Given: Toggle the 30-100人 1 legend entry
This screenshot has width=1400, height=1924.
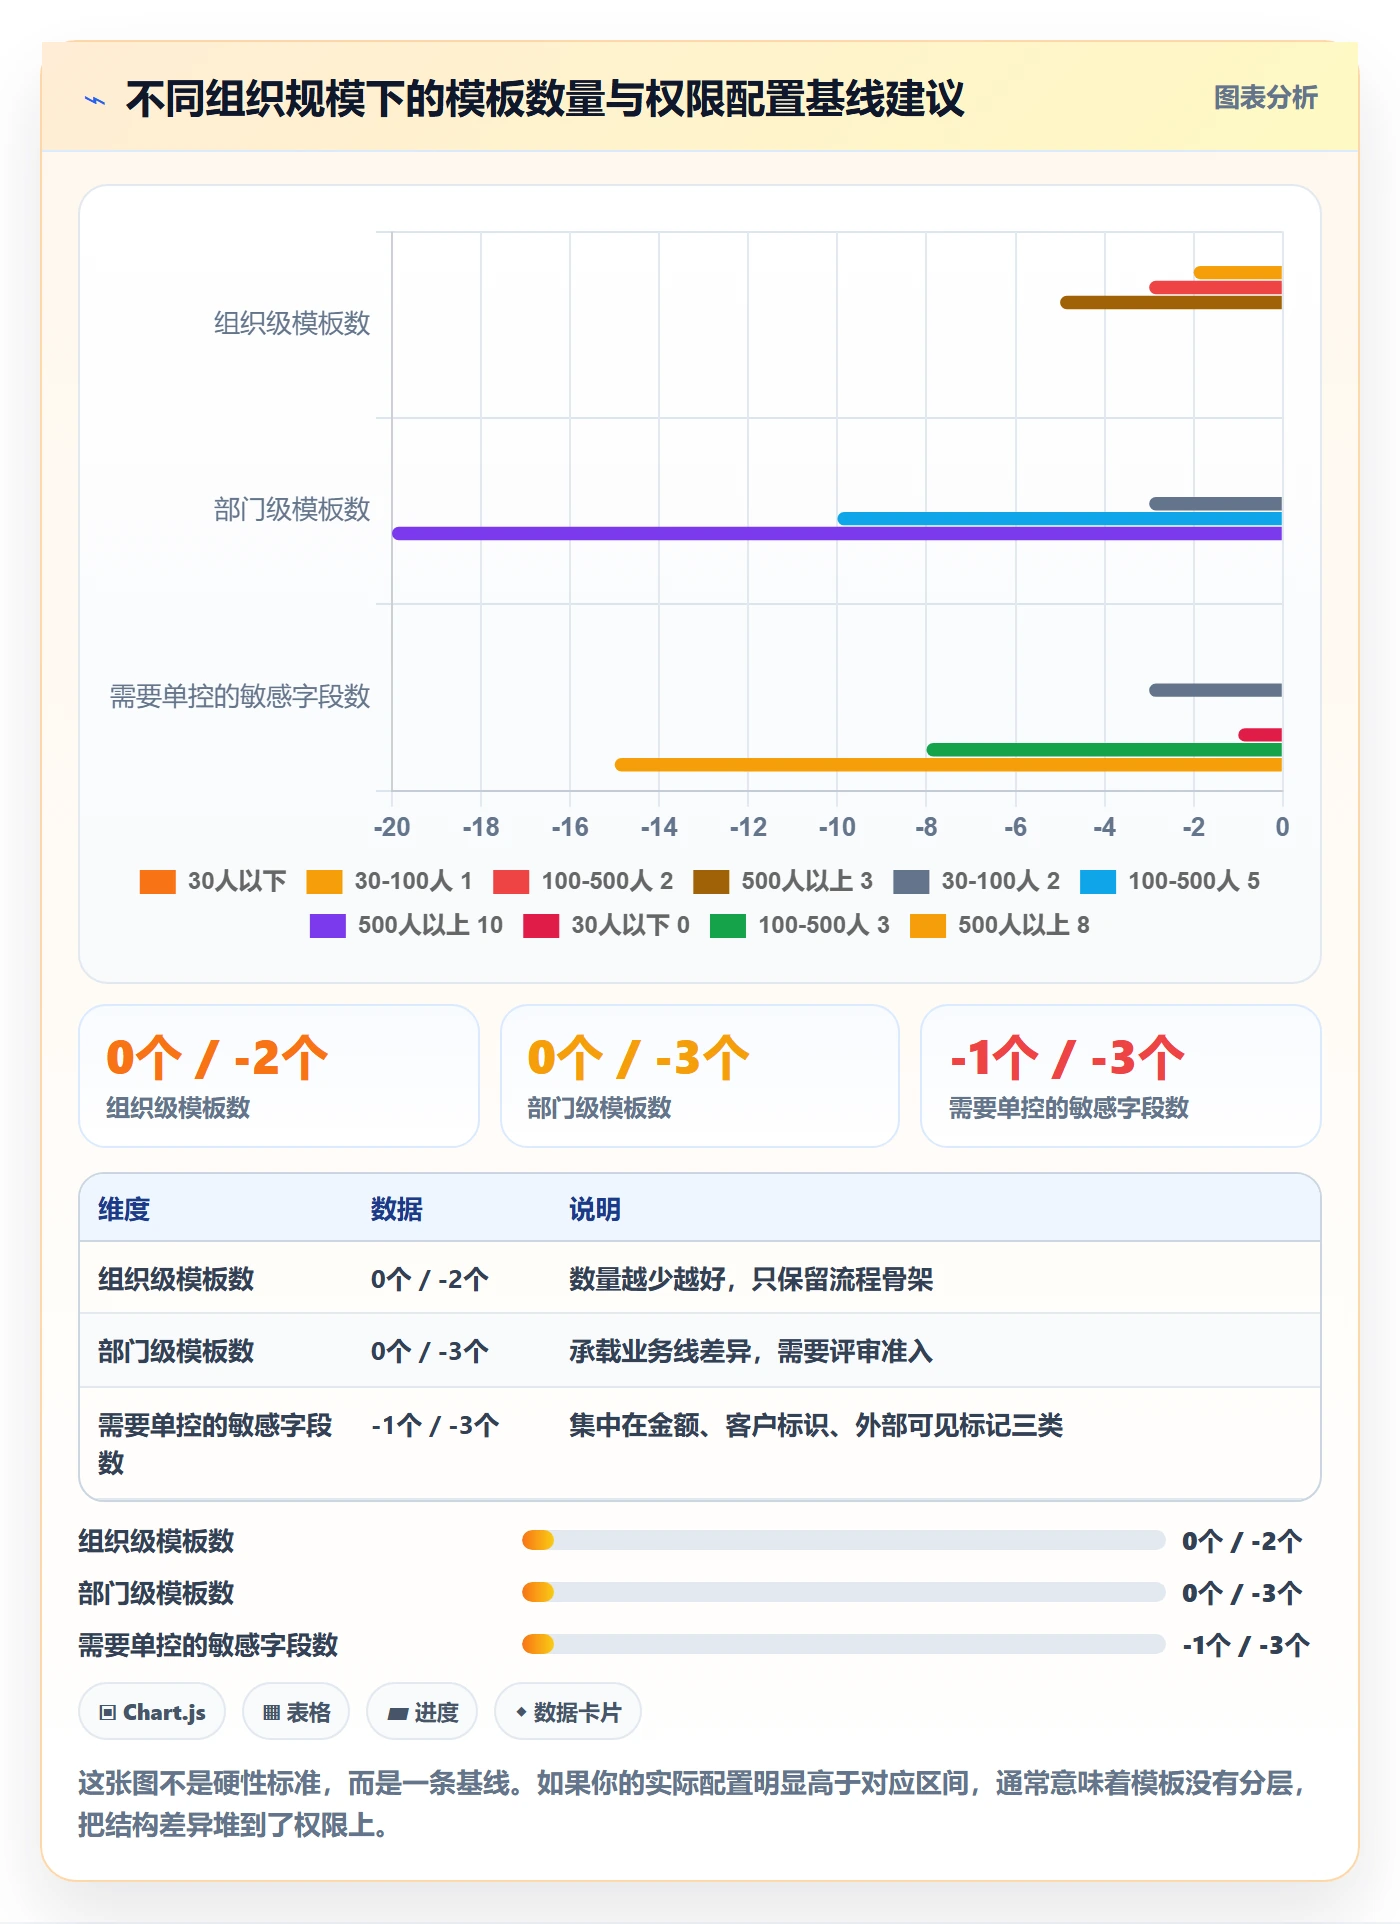Looking at the screenshot, I should [389, 881].
